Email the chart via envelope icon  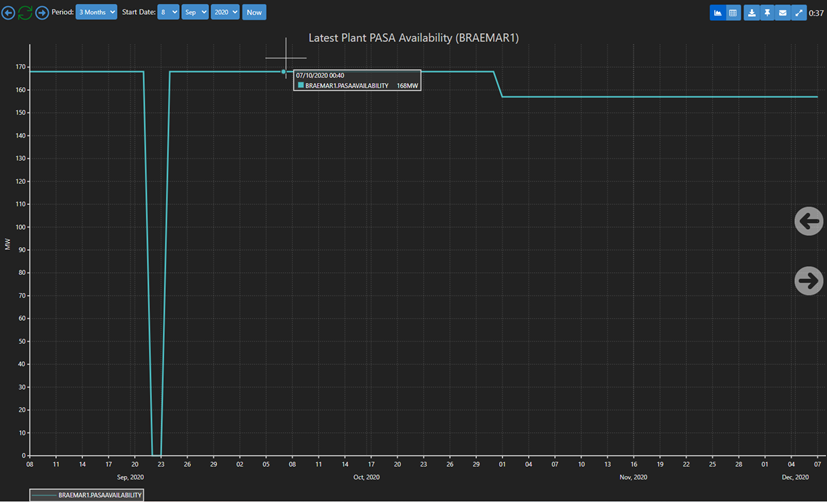783,12
